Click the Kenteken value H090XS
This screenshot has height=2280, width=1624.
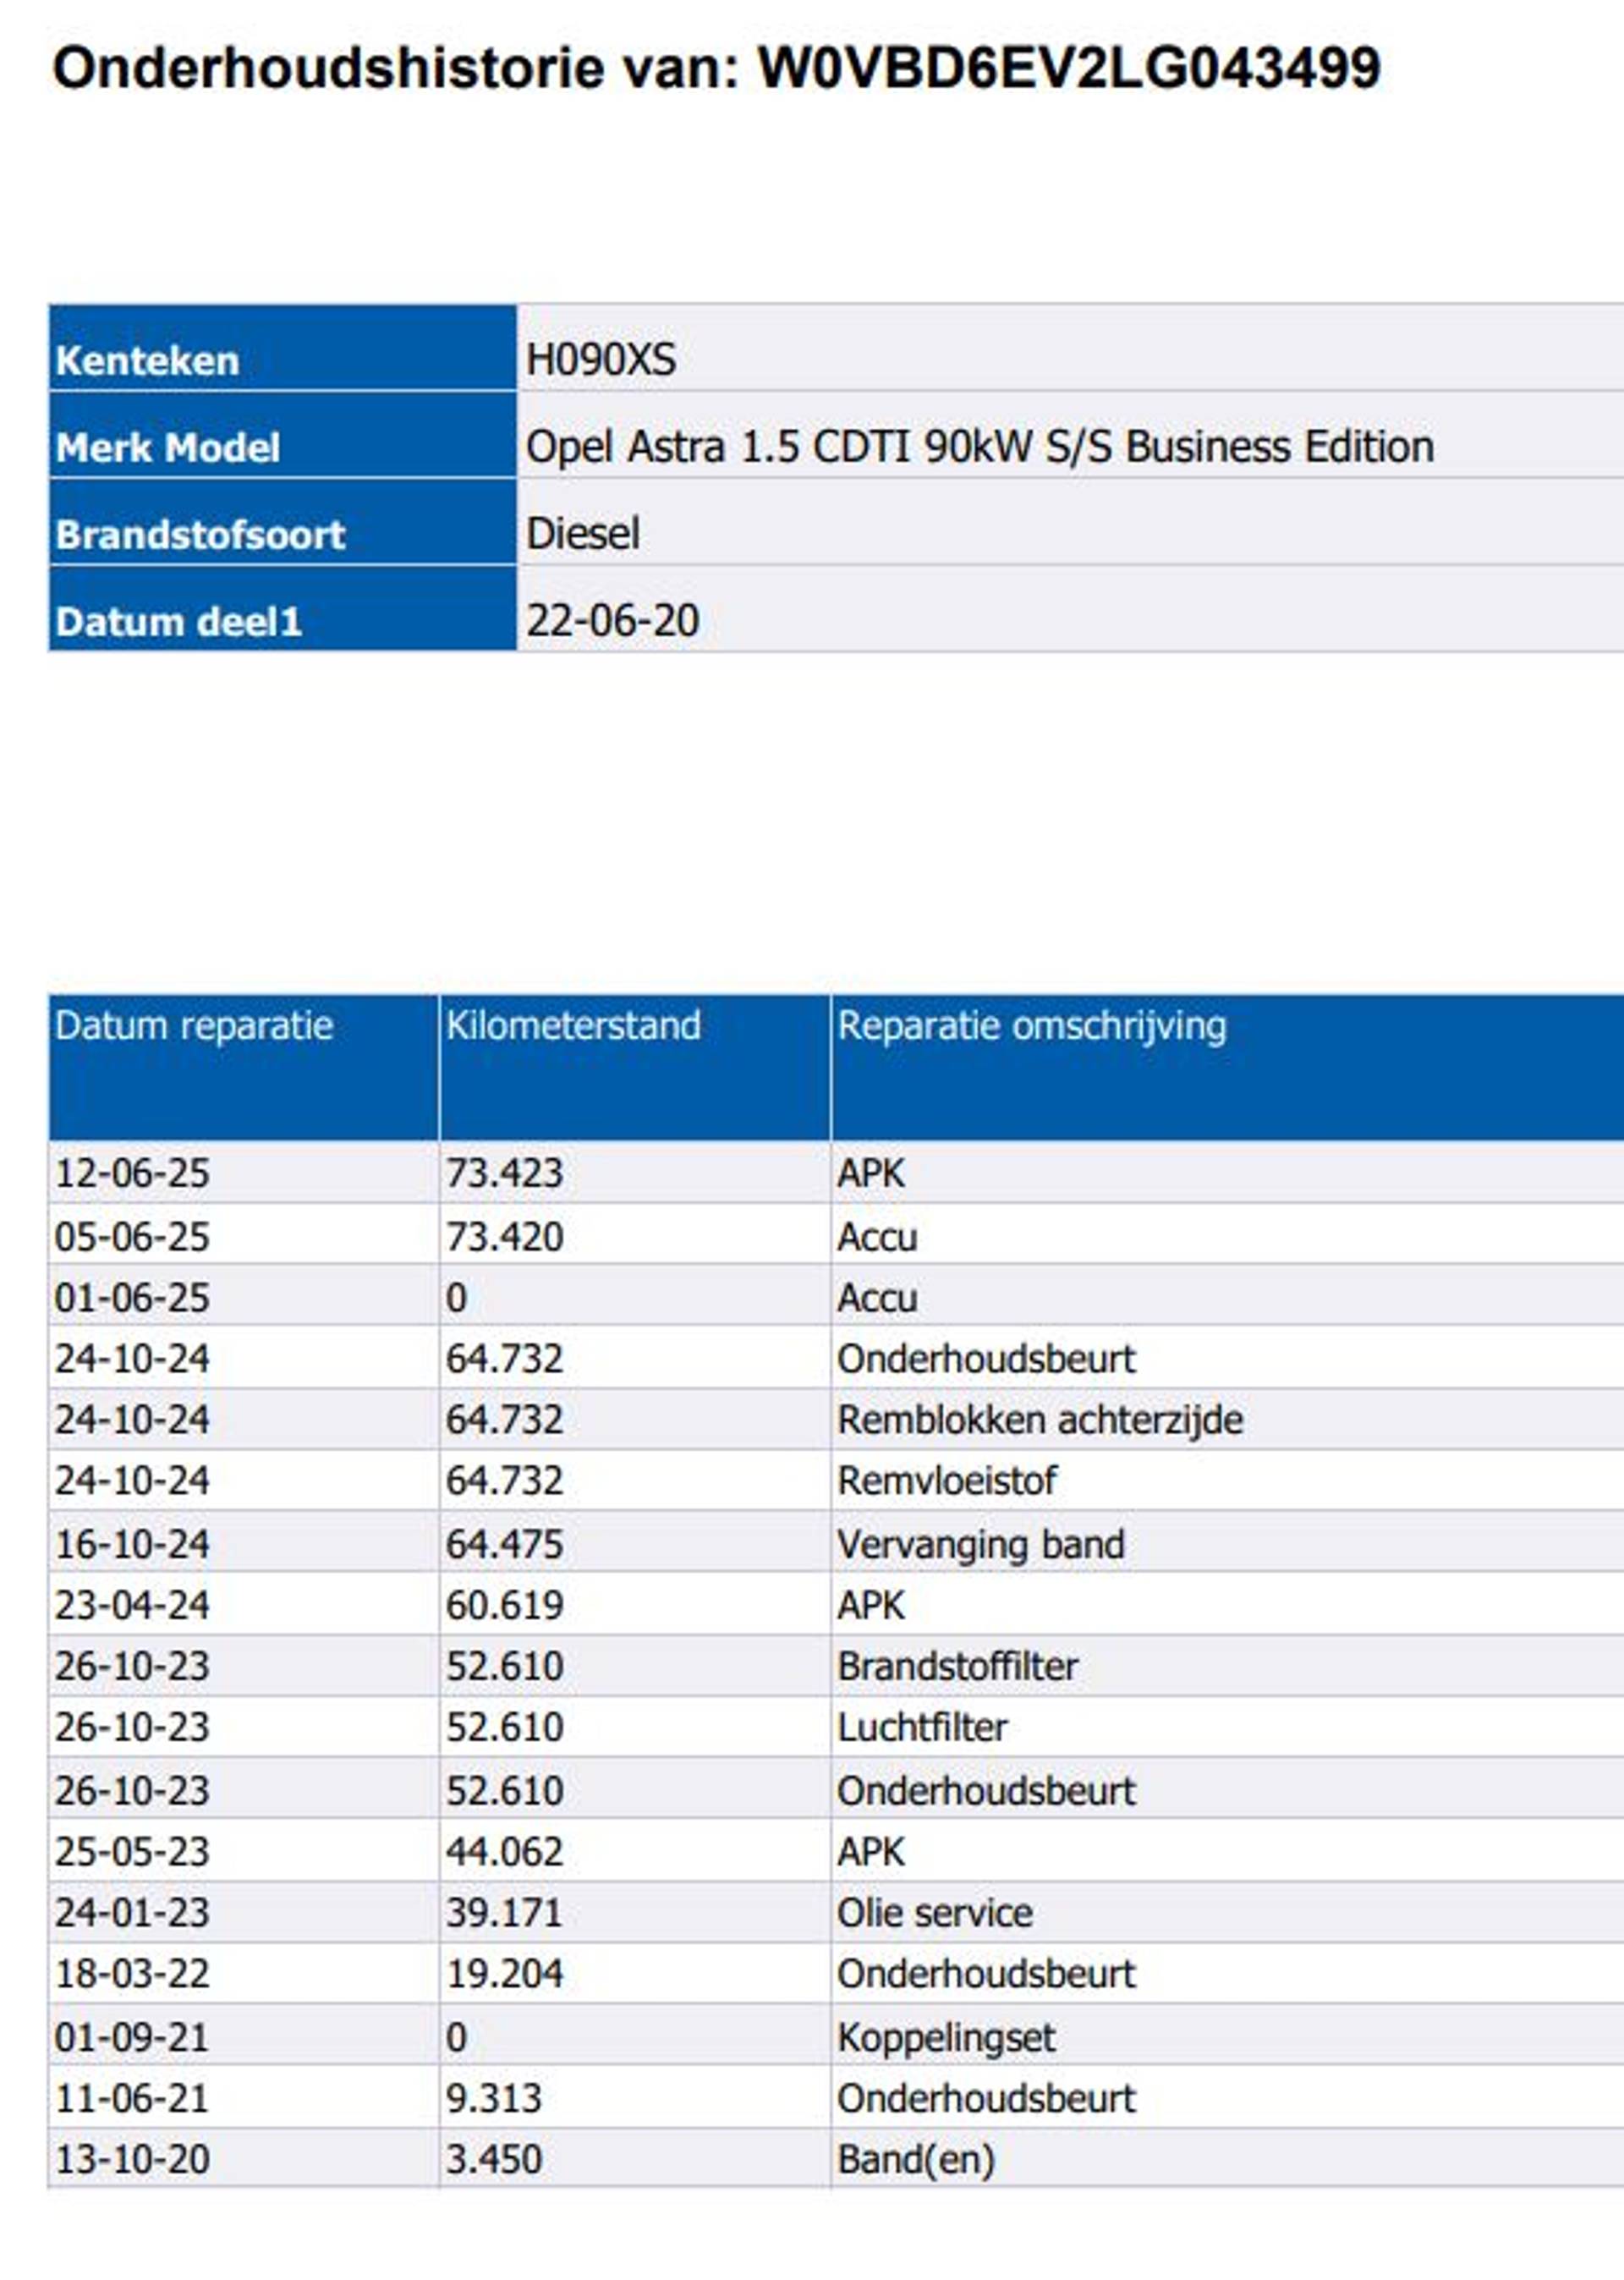pos(601,360)
